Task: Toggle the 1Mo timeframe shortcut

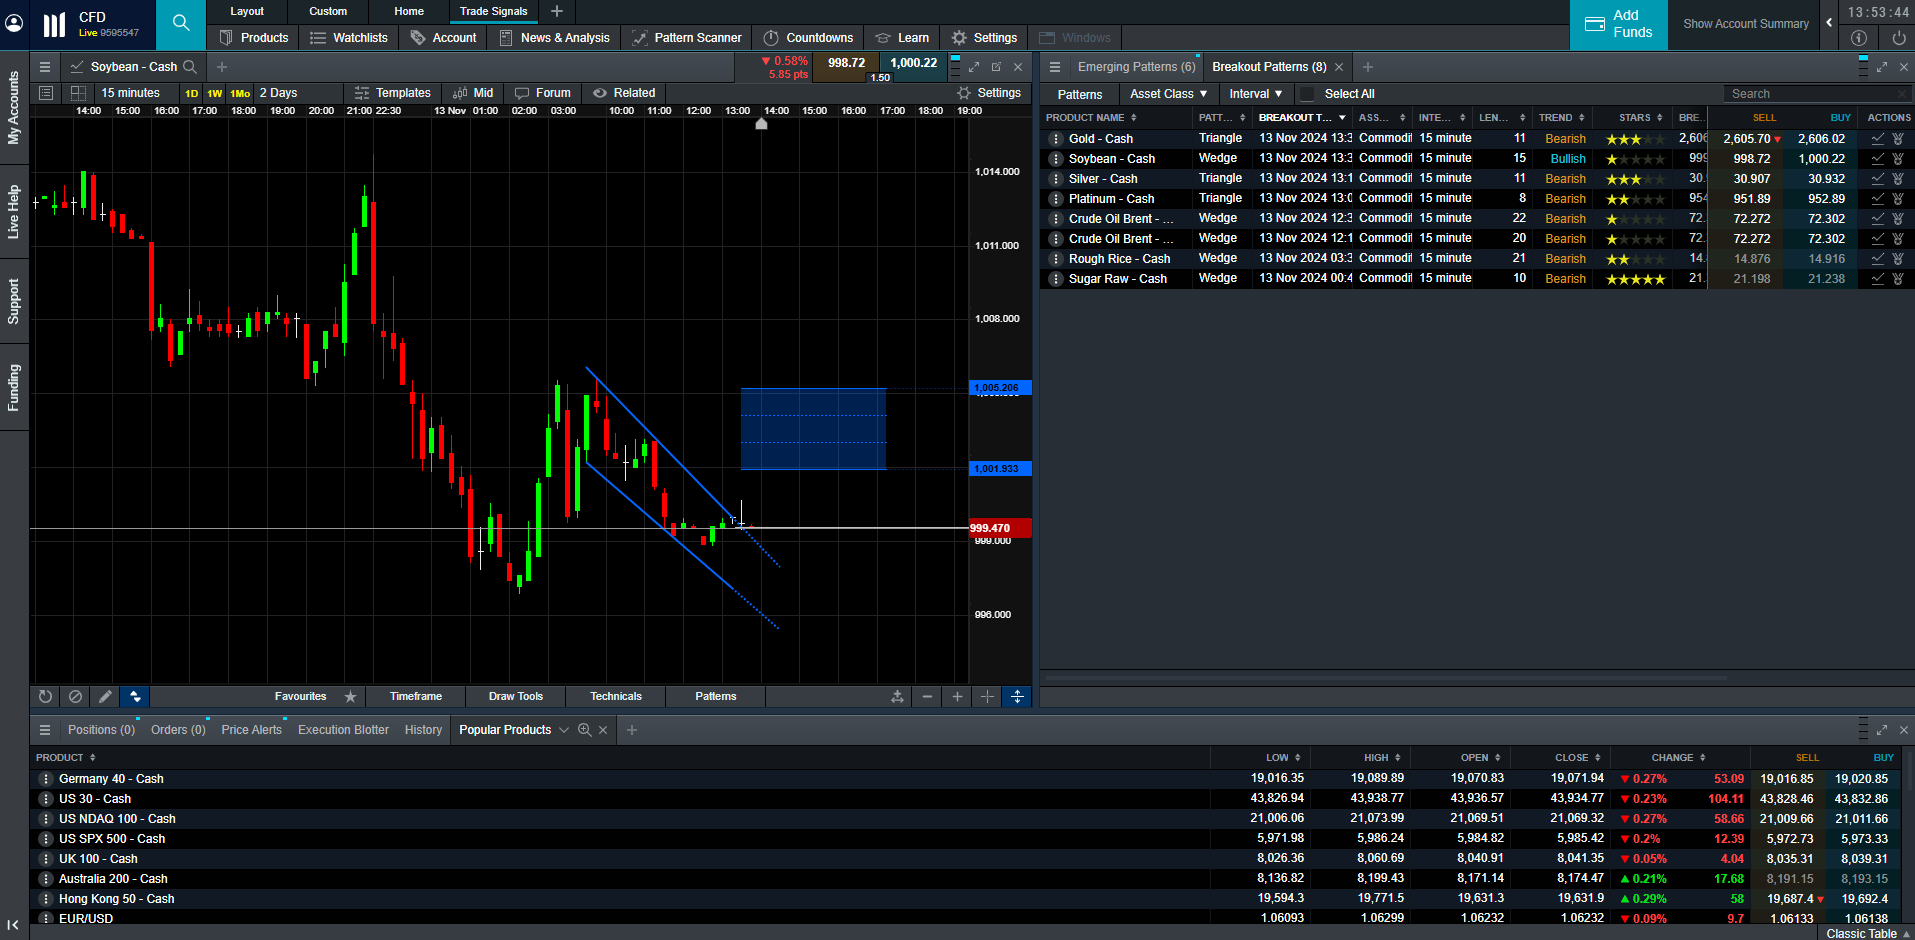Action: [240, 93]
